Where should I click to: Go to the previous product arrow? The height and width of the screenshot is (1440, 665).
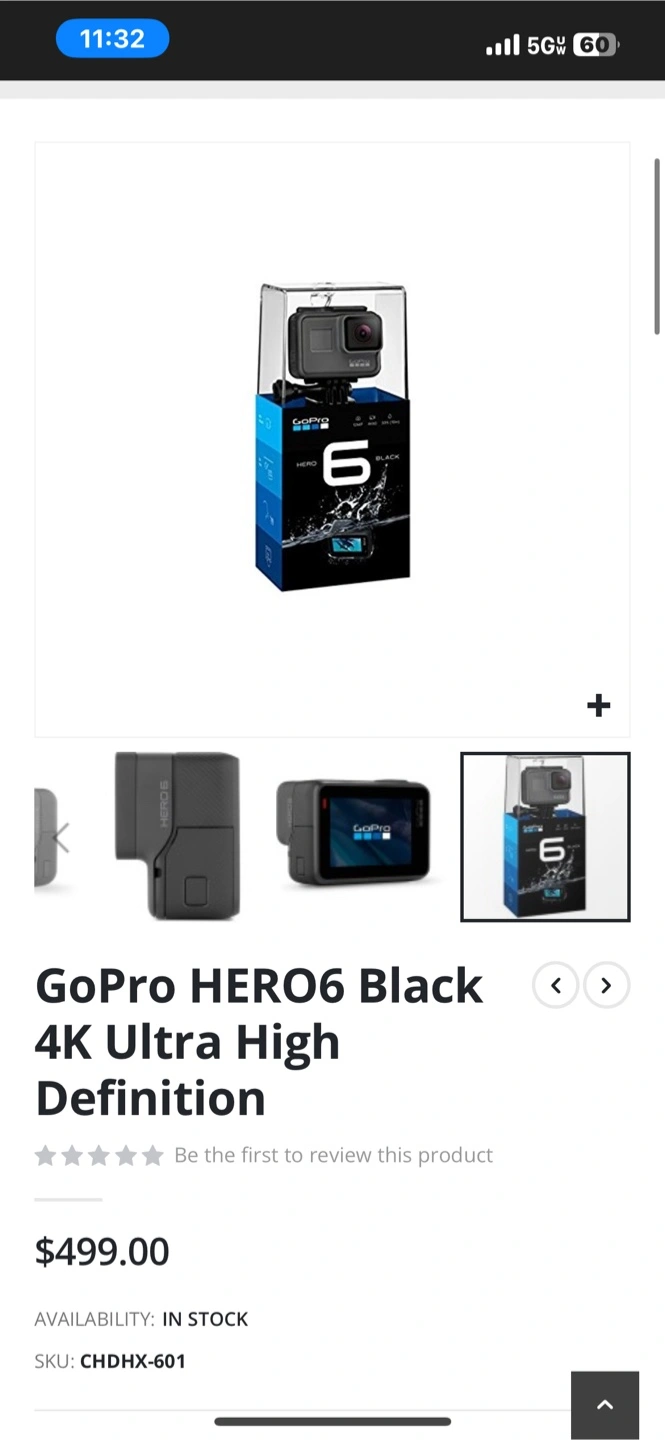pos(555,986)
